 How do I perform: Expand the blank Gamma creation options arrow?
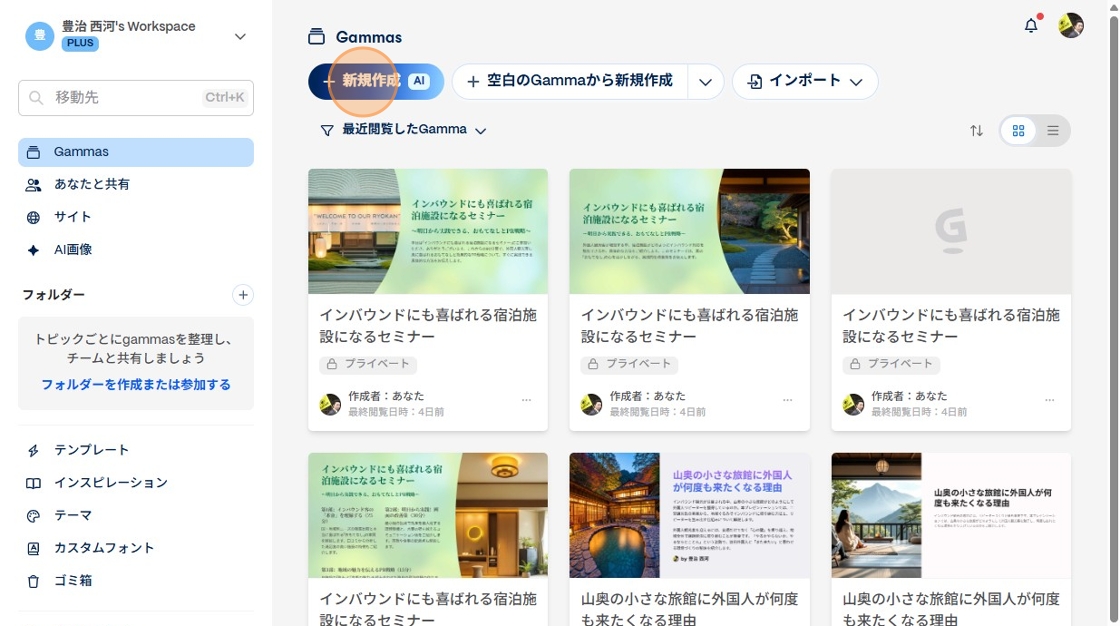(706, 81)
